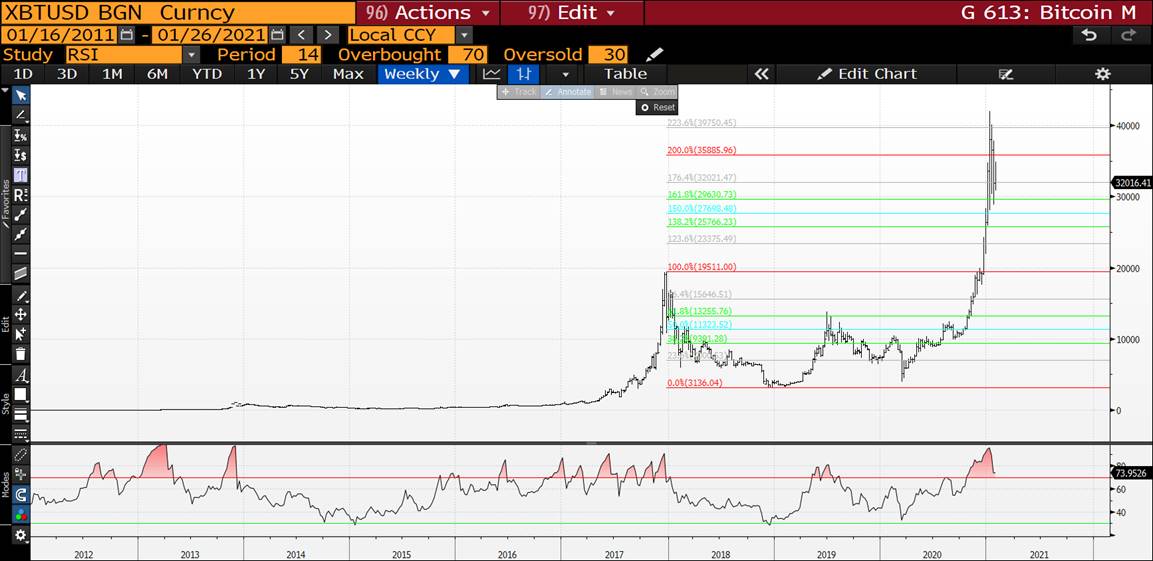Pick the highlighted T text tool in Favorites

tap(21, 176)
